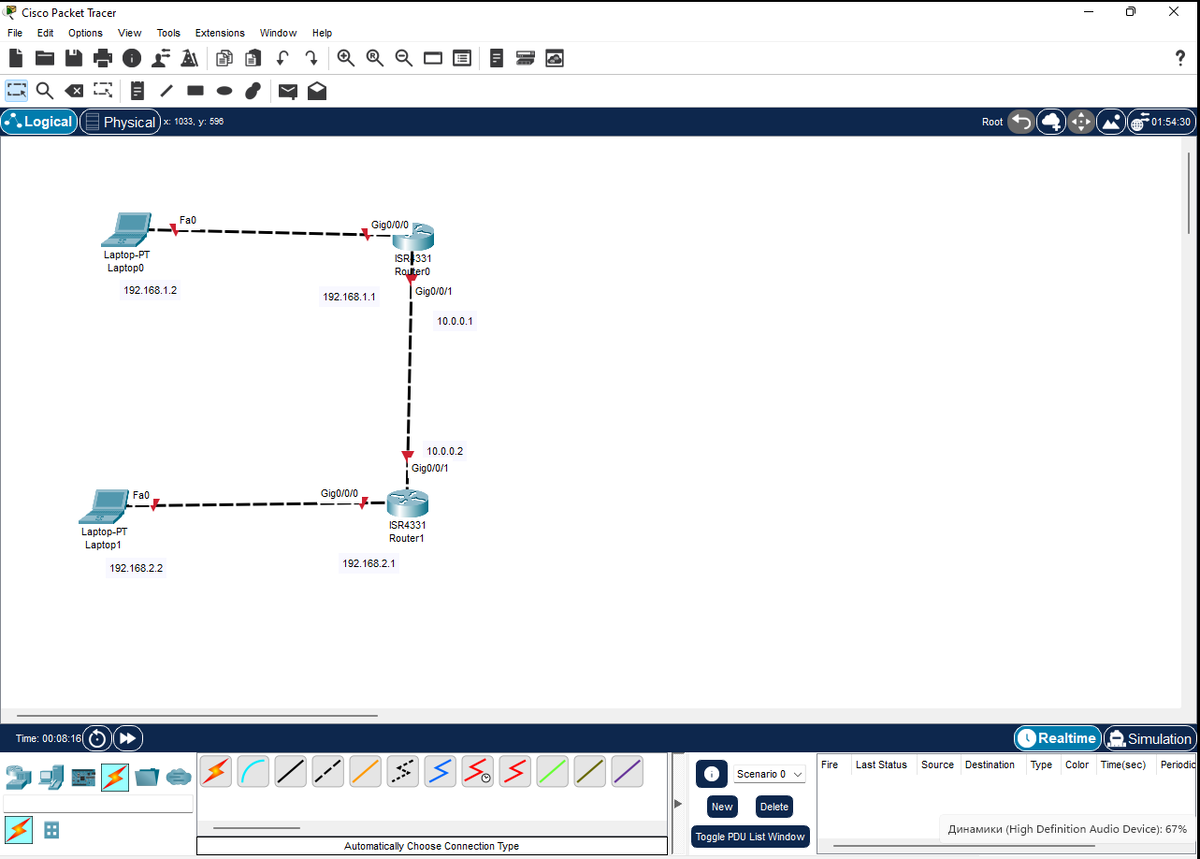
Task: Click Toggle PDU List Window
Action: point(750,836)
